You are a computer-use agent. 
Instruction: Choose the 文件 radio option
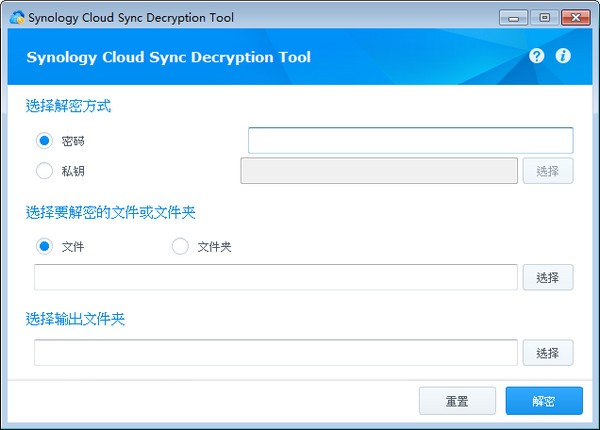point(44,246)
